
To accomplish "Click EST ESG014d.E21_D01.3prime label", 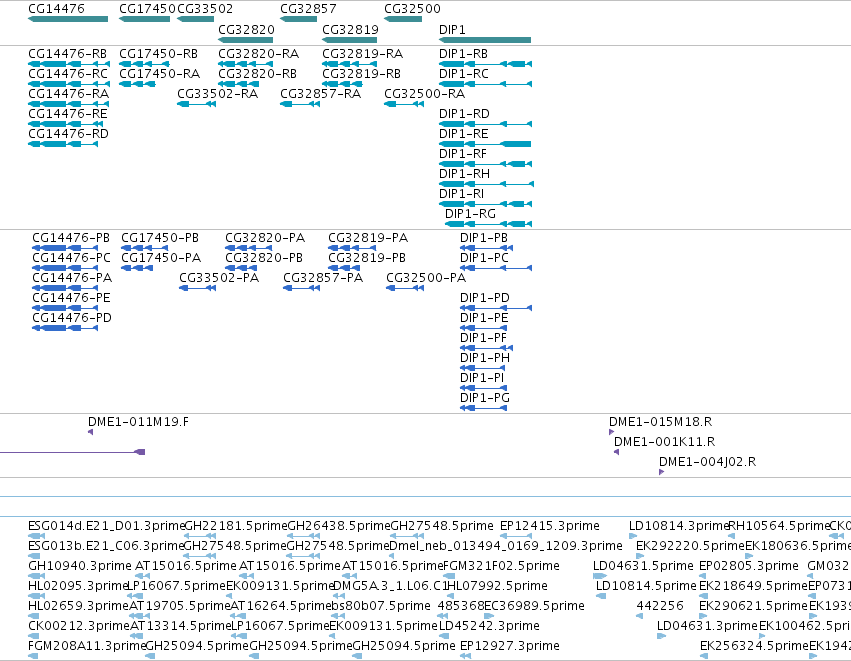I will [x=106, y=526].
